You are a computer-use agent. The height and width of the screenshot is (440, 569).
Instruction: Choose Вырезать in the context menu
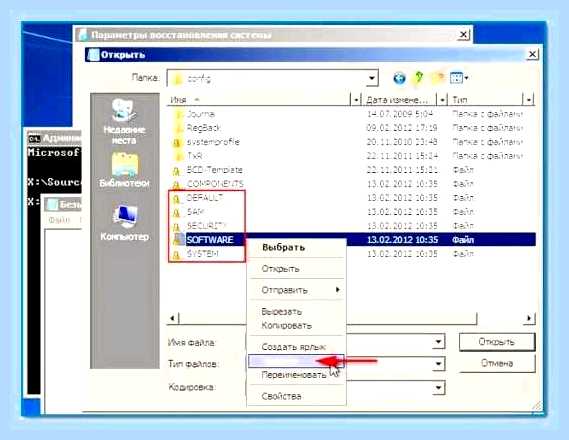(x=296, y=311)
